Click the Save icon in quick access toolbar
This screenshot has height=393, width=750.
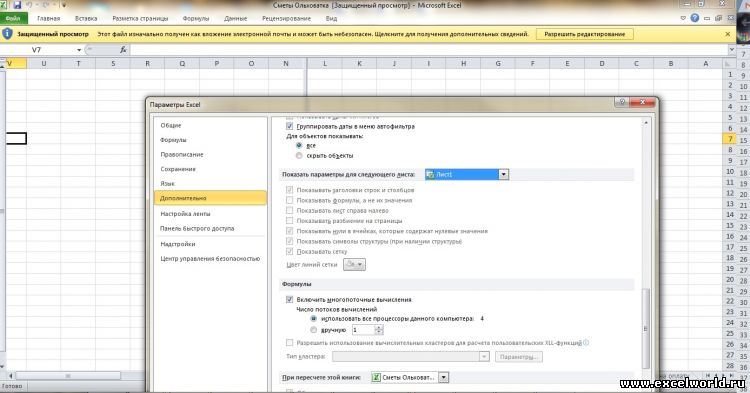pyautogui.click(x=17, y=5)
